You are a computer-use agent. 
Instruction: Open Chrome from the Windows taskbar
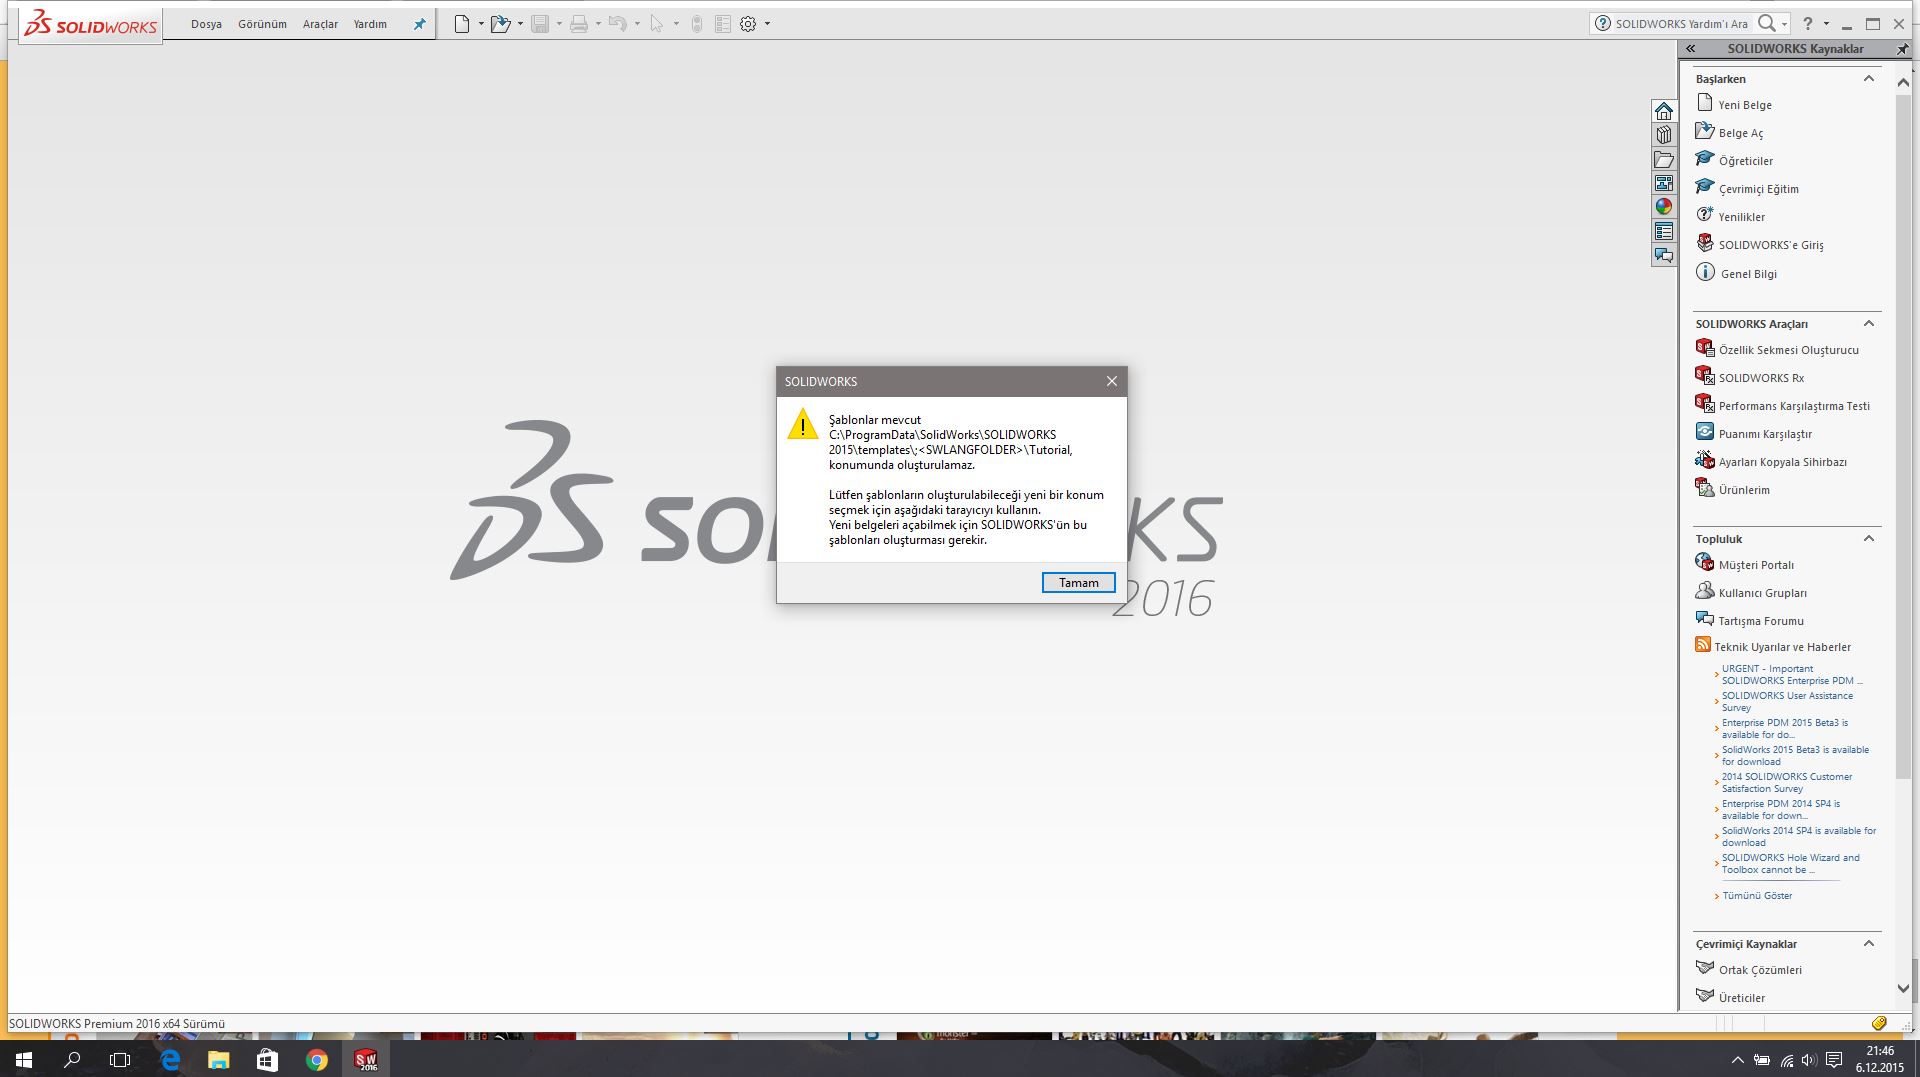point(316,1060)
